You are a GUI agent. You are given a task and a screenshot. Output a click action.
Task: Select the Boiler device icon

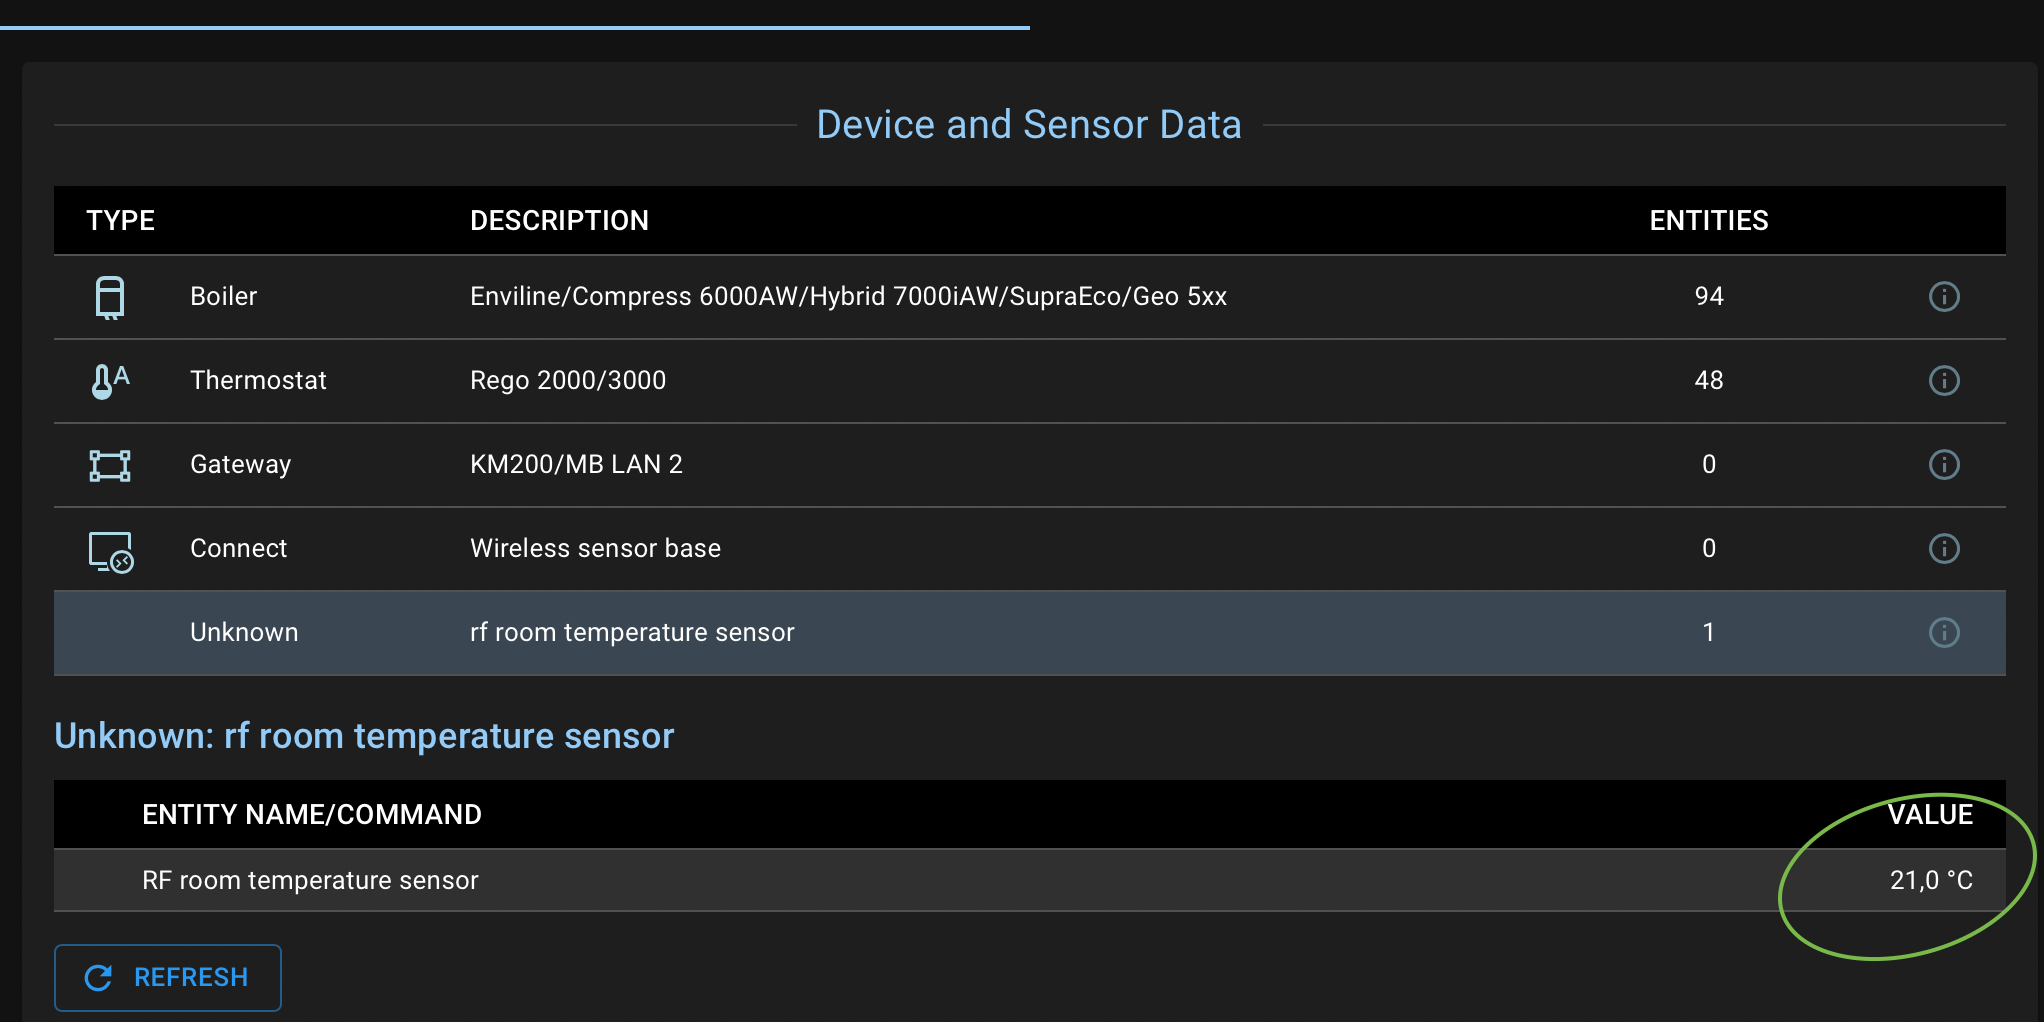coord(108,296)
